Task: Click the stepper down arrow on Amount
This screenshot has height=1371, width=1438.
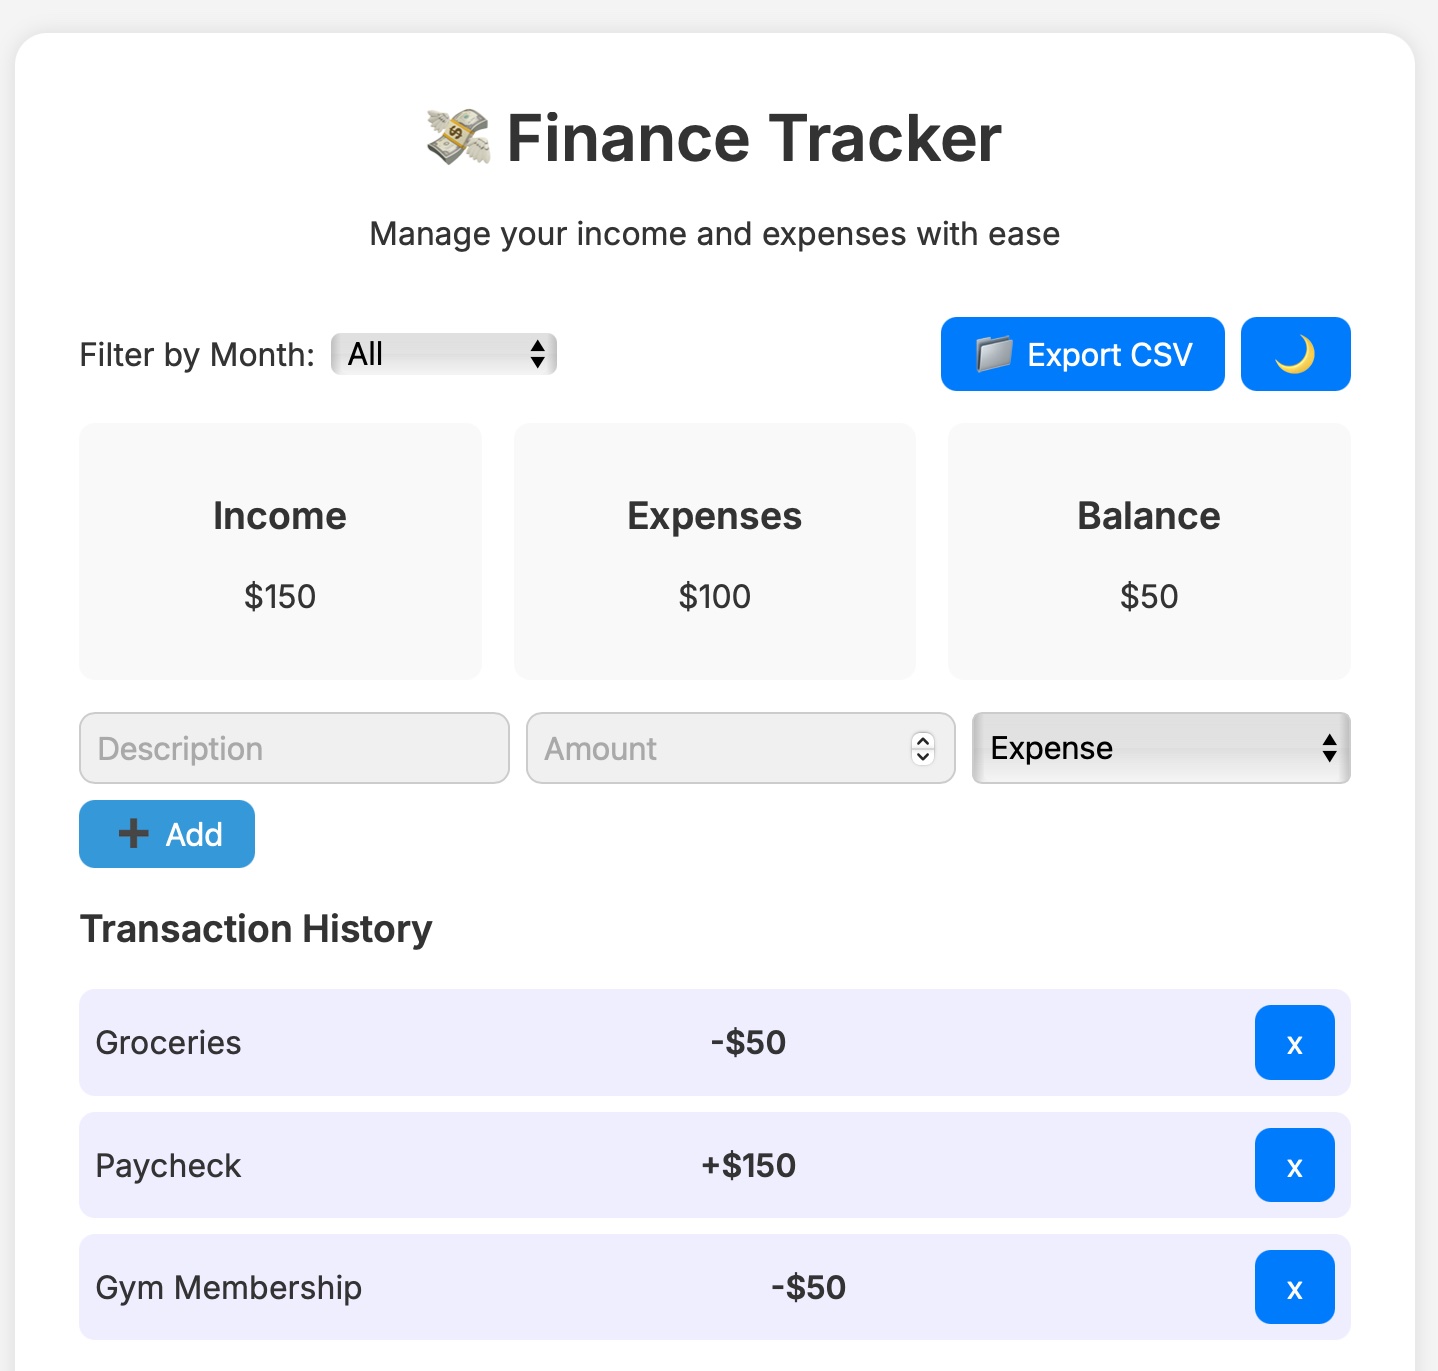Action: (x=922, y=757)
